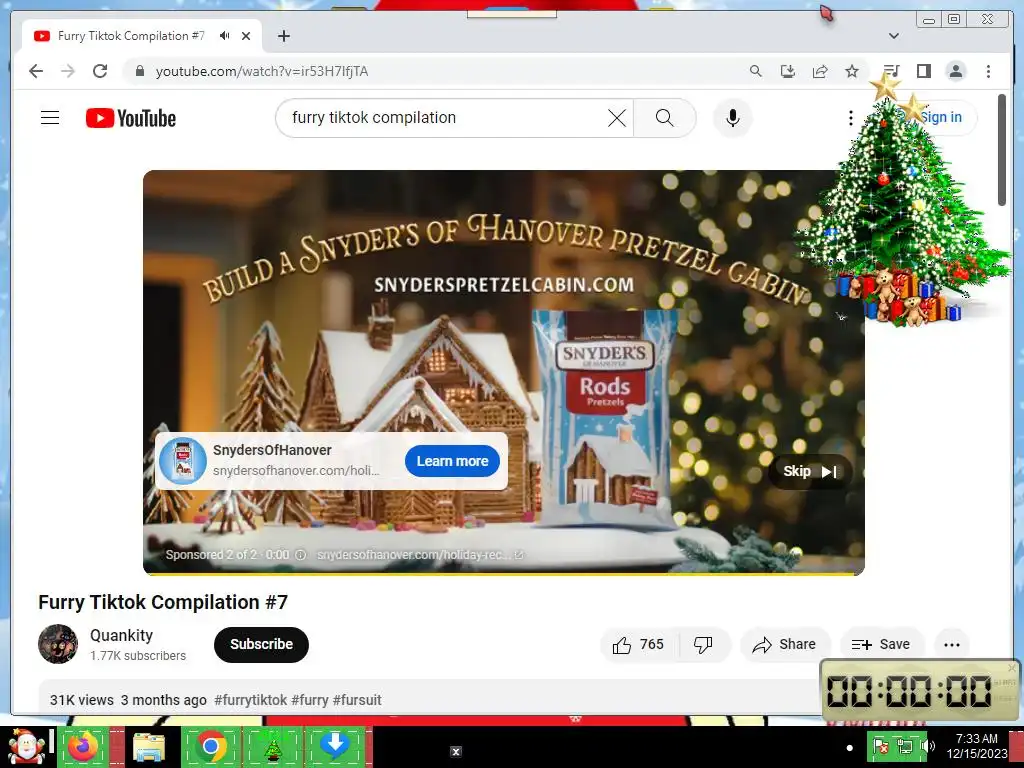
Task: Open the #furry hashtag
Action: click(310, 700)
